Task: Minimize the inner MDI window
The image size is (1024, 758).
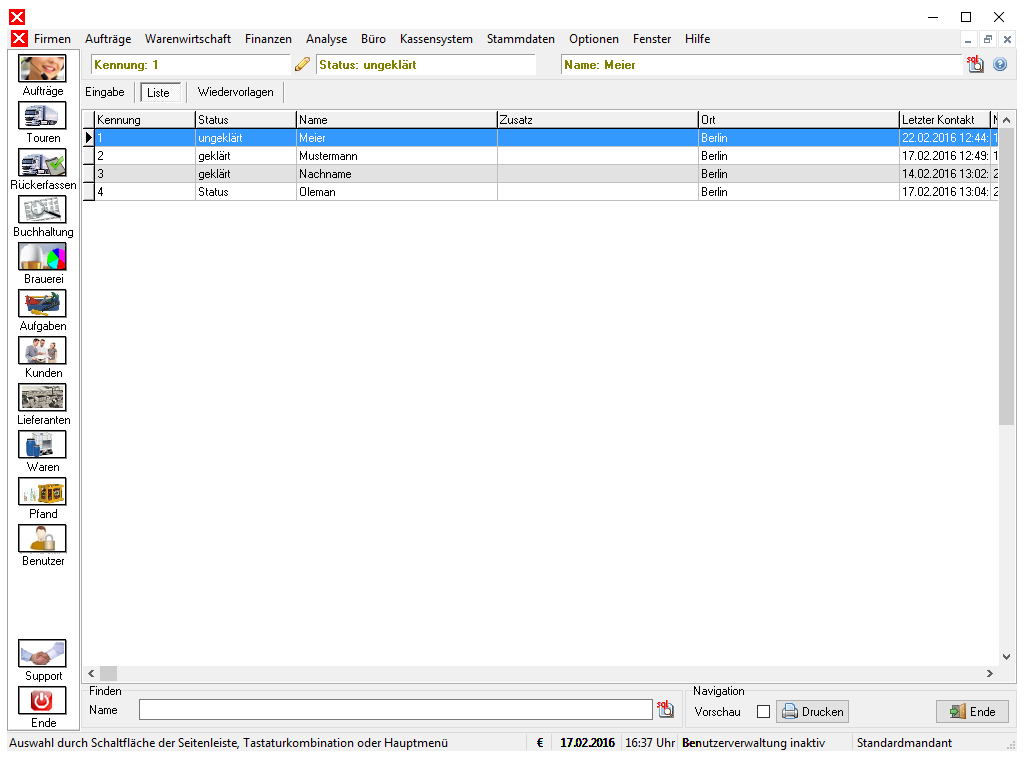Action: [968, 40]
